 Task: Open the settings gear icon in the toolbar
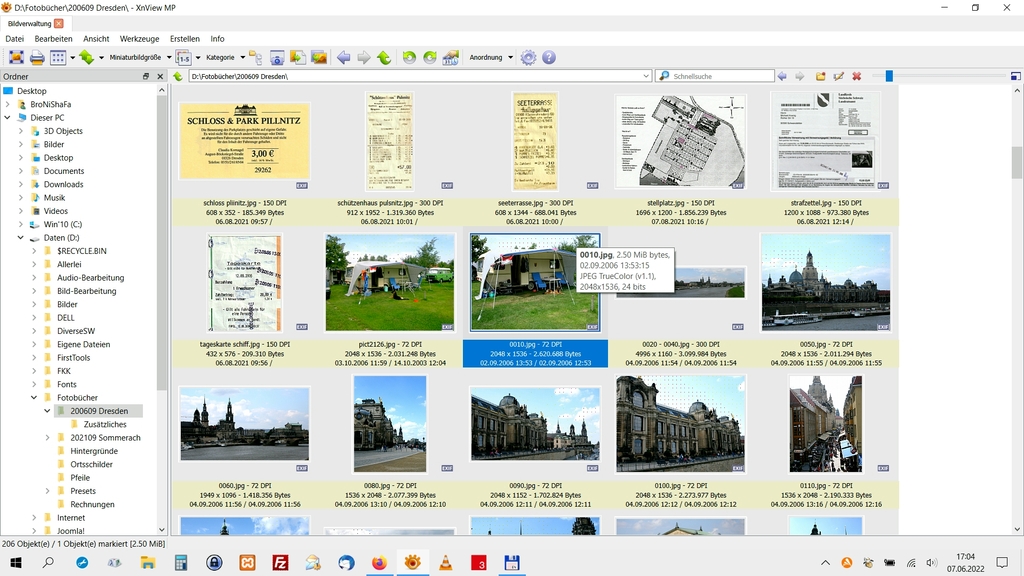(x=528, y=58)
